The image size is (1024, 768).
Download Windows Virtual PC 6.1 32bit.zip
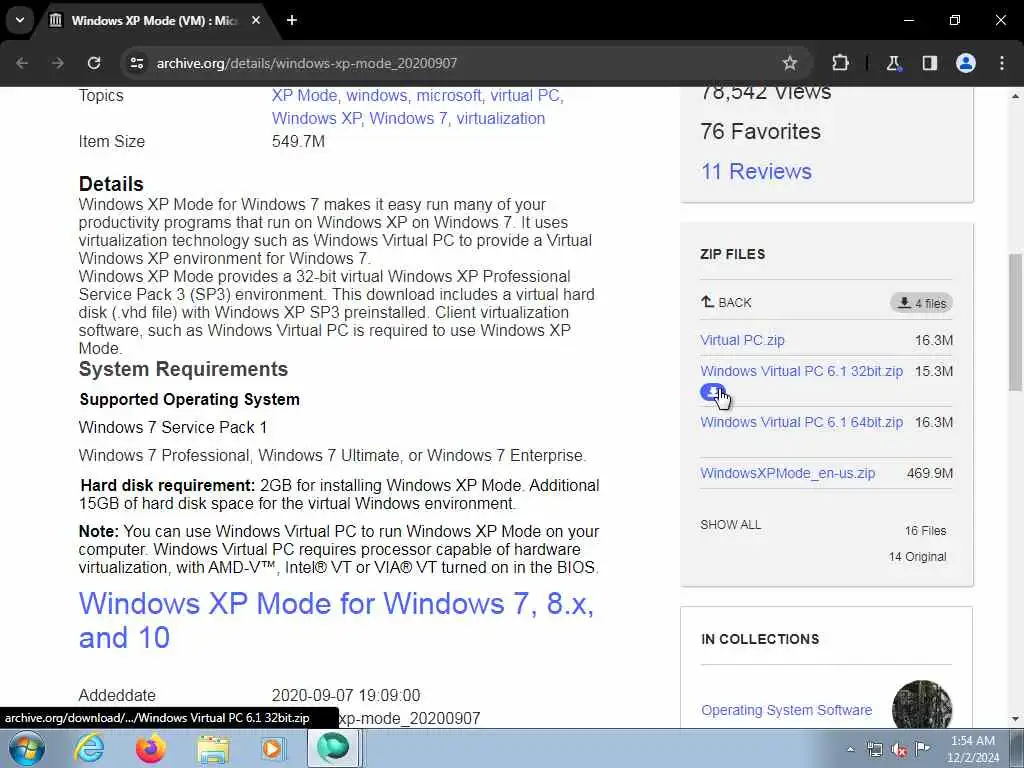tap(801, 371)
